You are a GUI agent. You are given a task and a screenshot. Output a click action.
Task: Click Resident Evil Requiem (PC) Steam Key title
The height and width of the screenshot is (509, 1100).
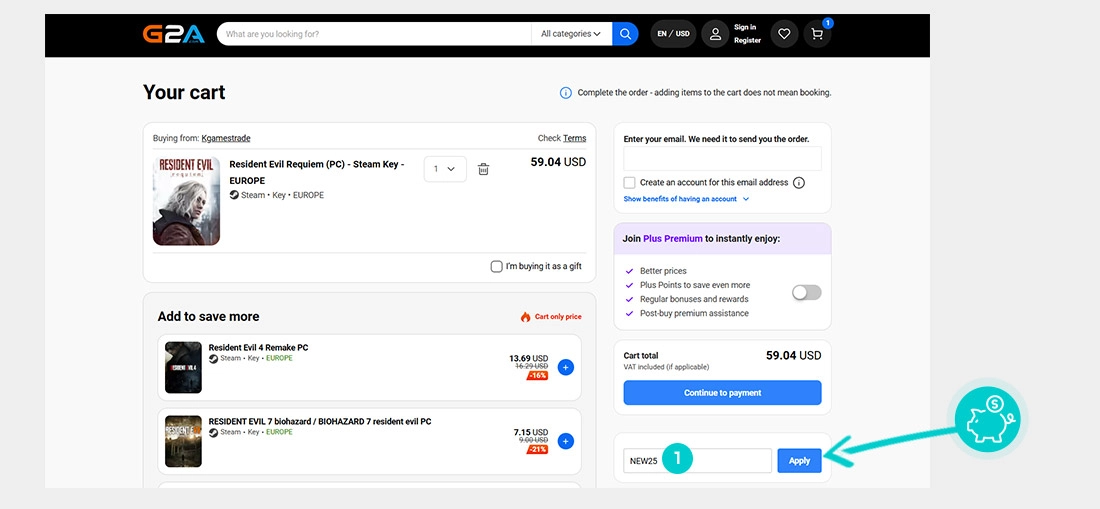click(317, 172)
